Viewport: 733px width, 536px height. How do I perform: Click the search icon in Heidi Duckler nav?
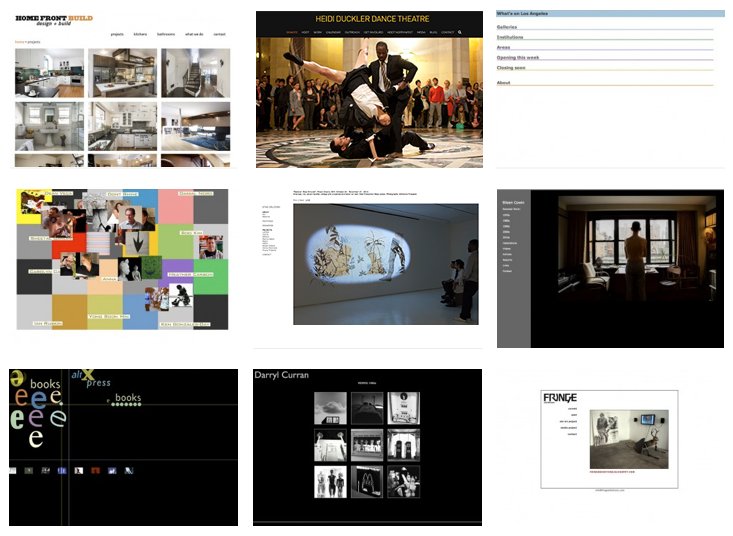coord(460,32)
